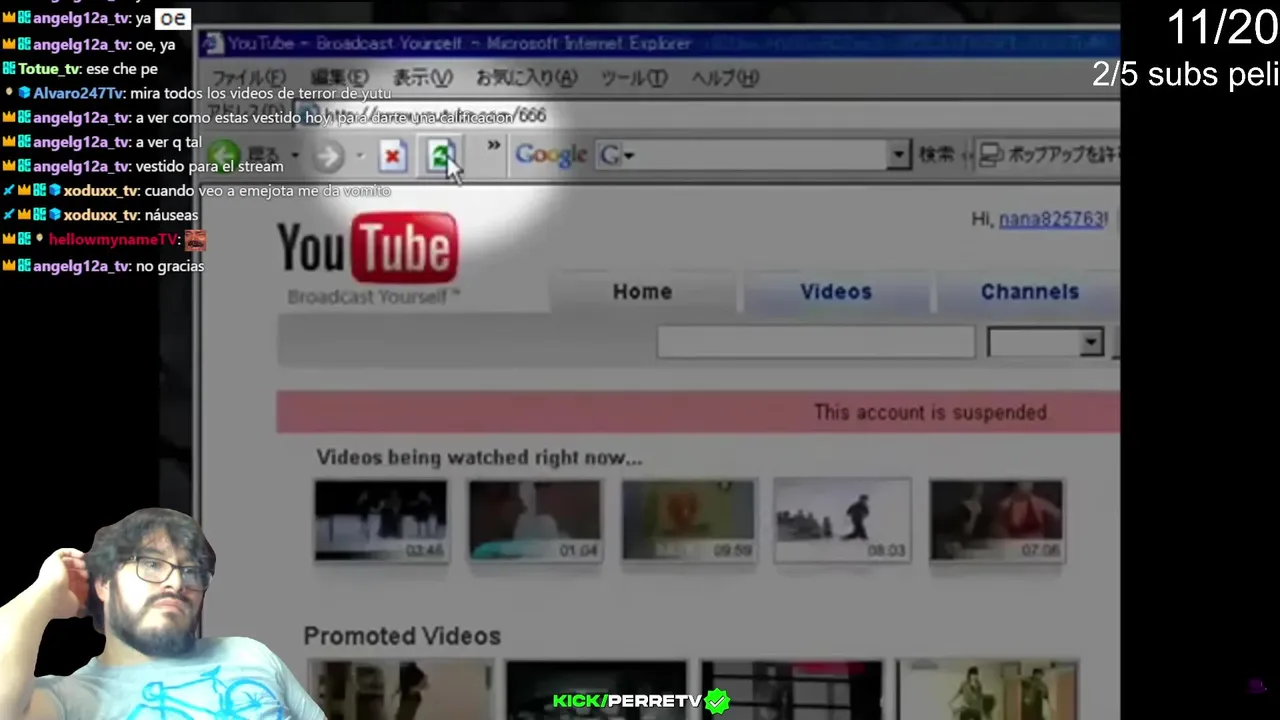1280x720 pixels.
Task: Open the Google search box dropdown arrow
Action: [898, 155]
